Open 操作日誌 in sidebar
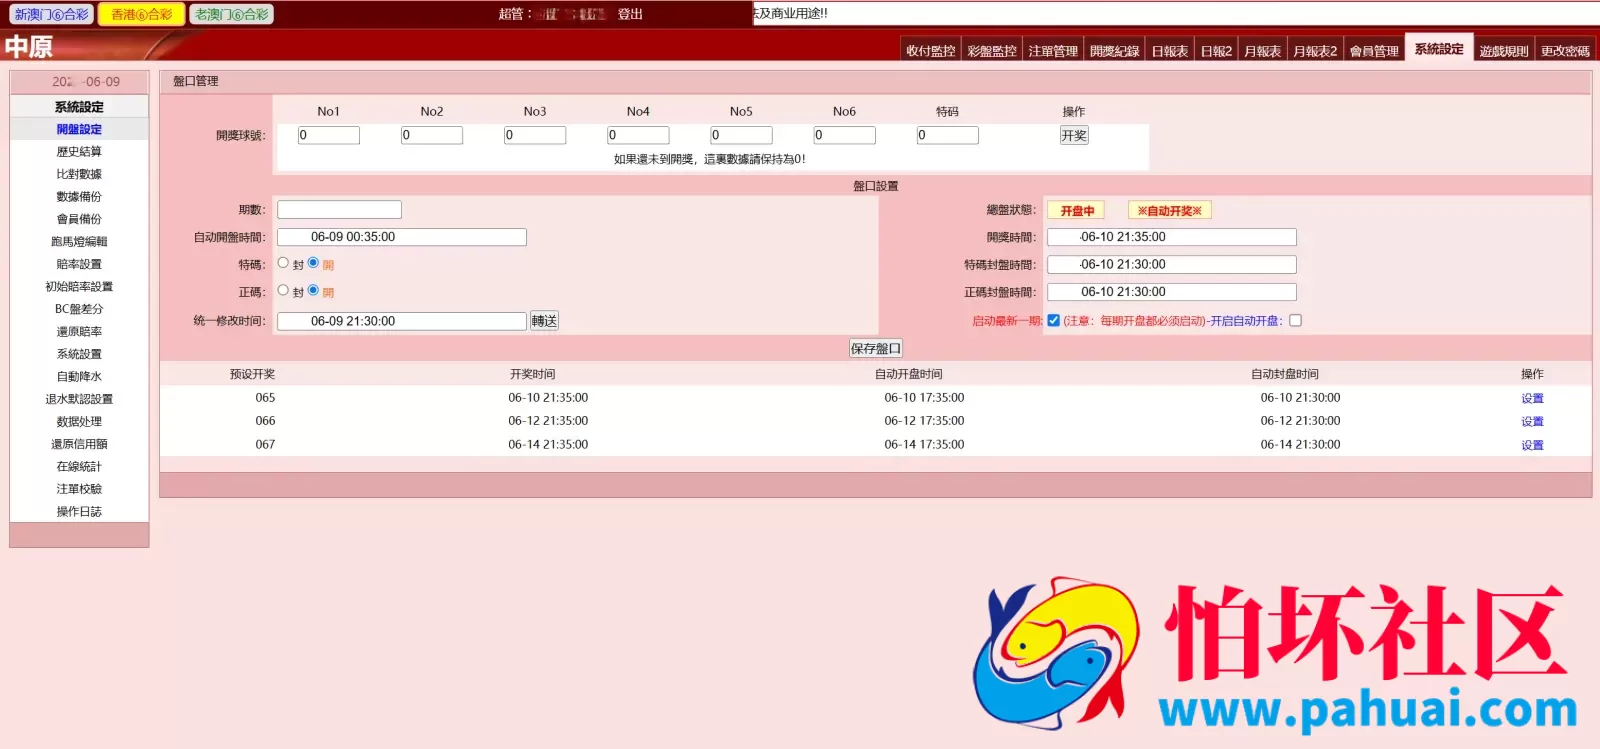Screen dimensions: 1600x749 79,512
